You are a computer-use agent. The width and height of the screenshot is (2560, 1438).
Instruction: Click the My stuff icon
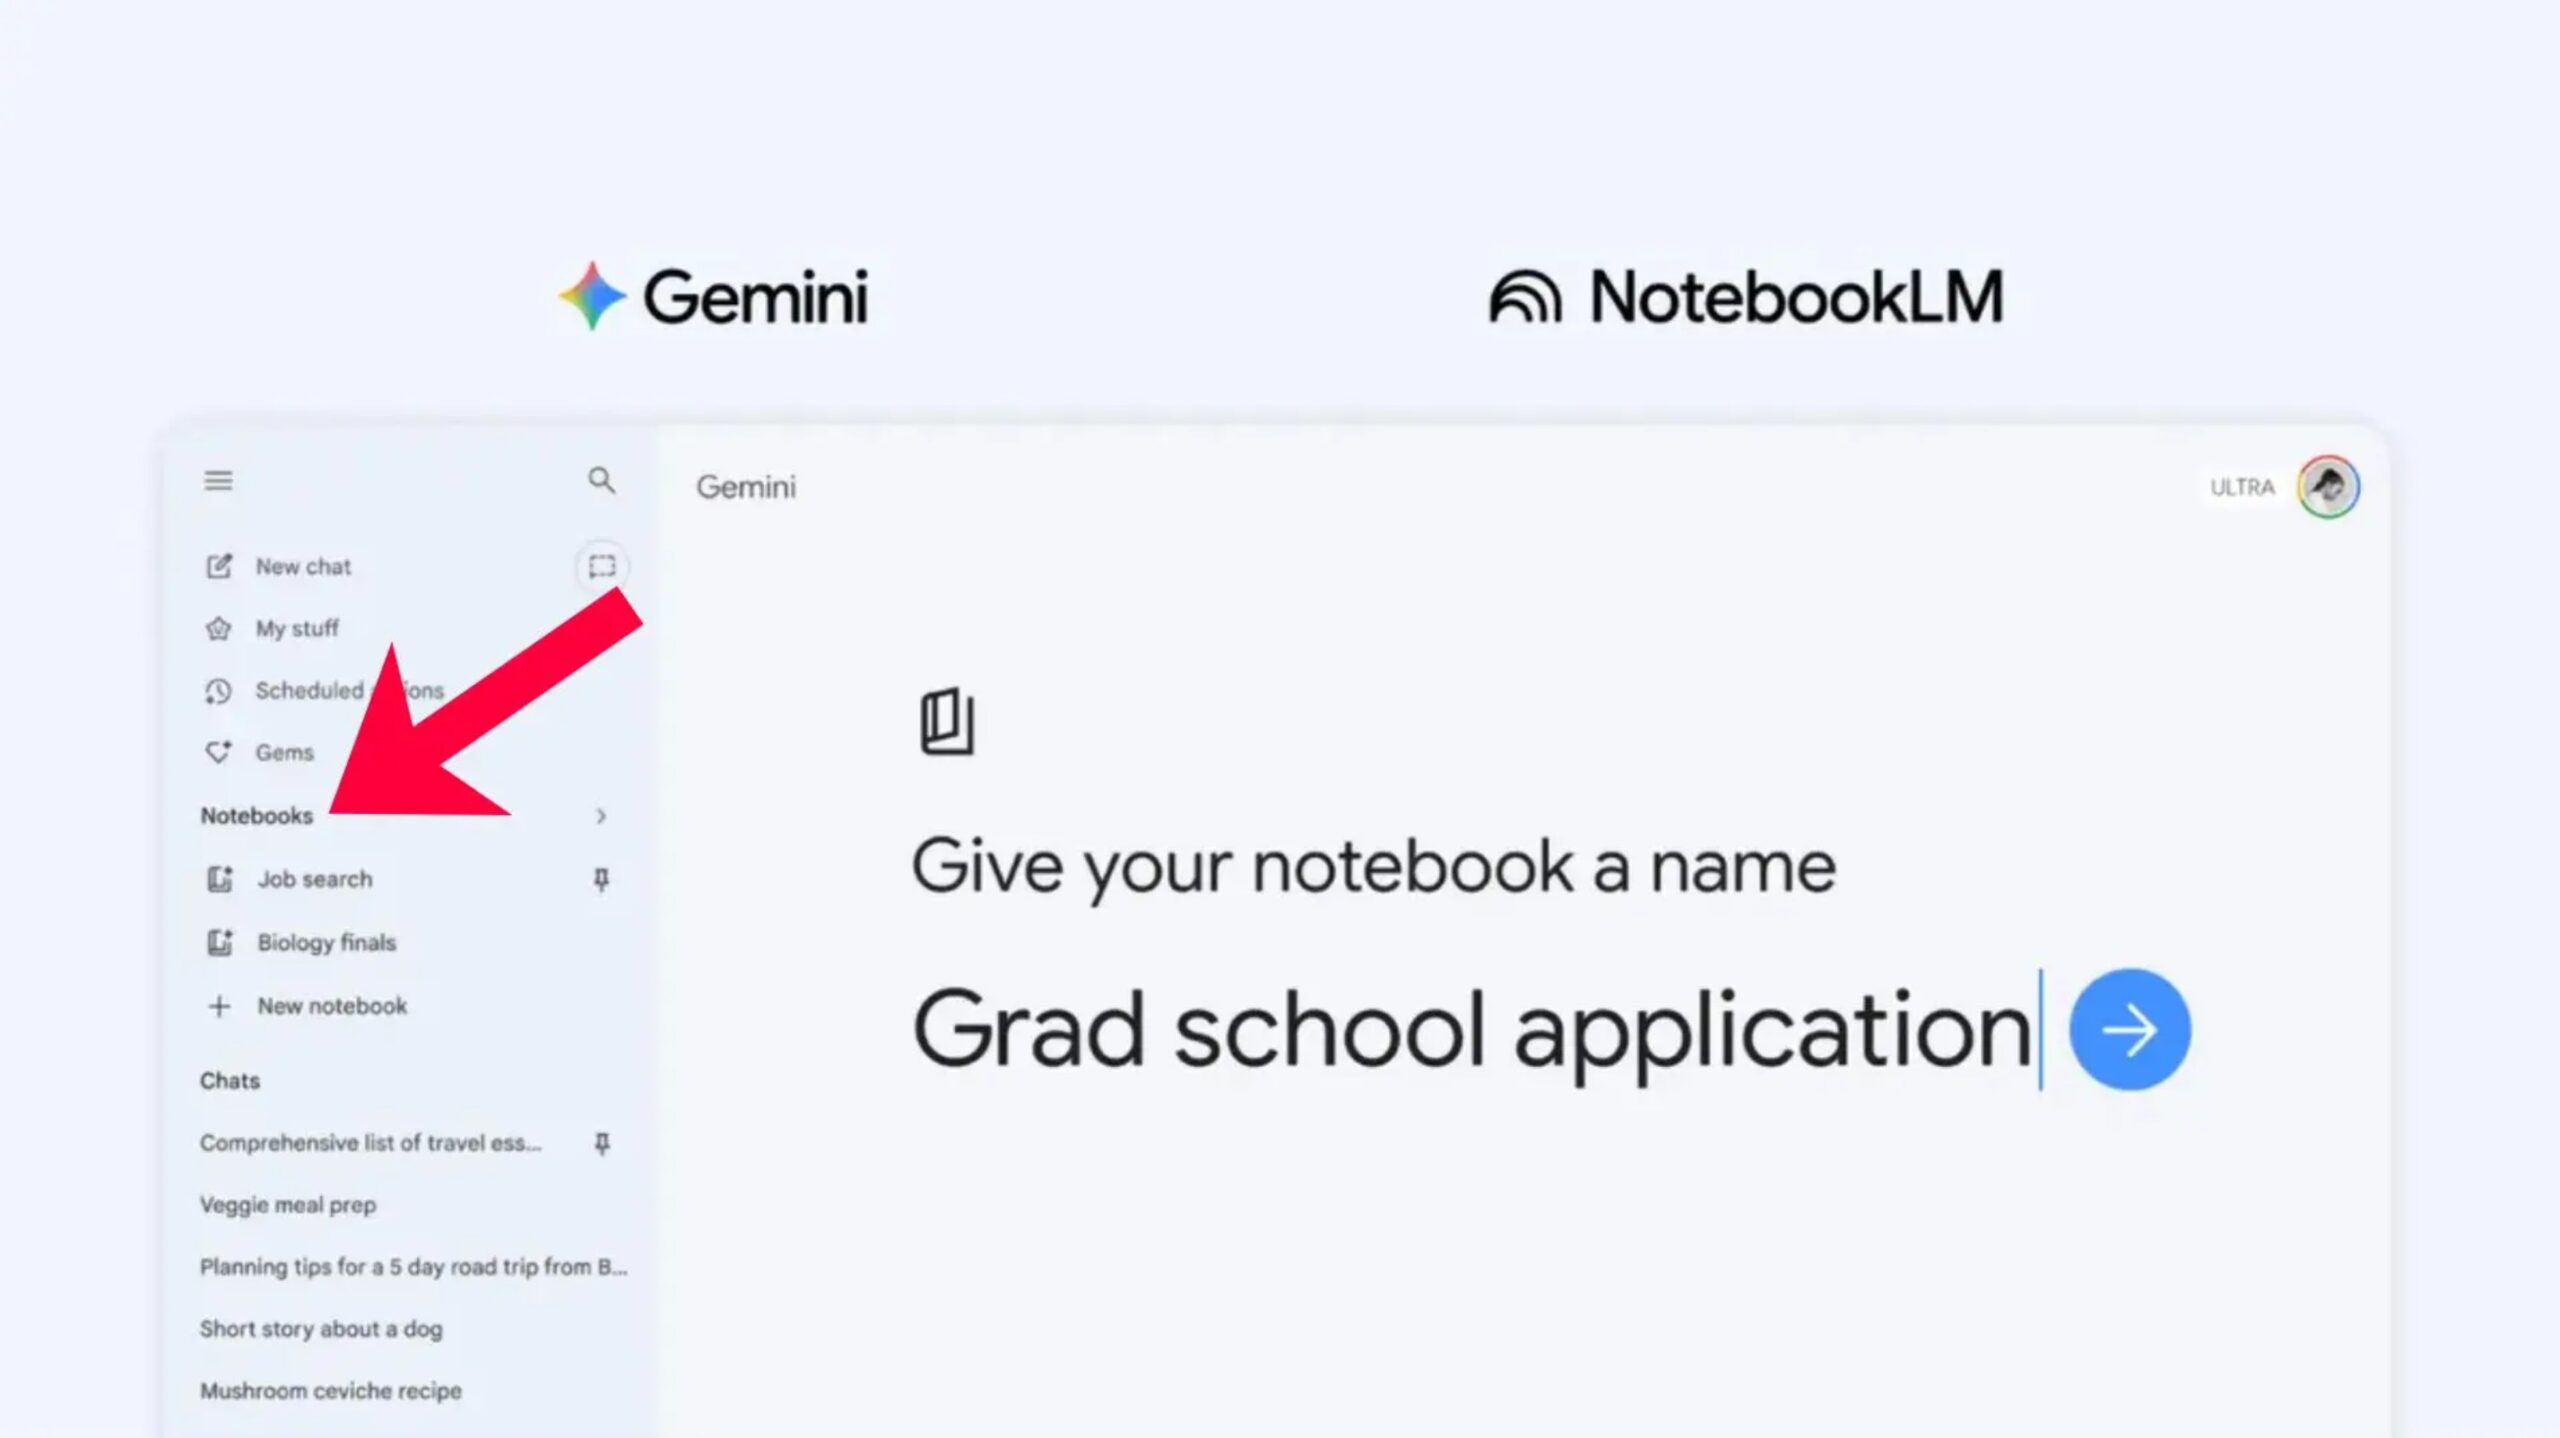(x=218, y=629)
